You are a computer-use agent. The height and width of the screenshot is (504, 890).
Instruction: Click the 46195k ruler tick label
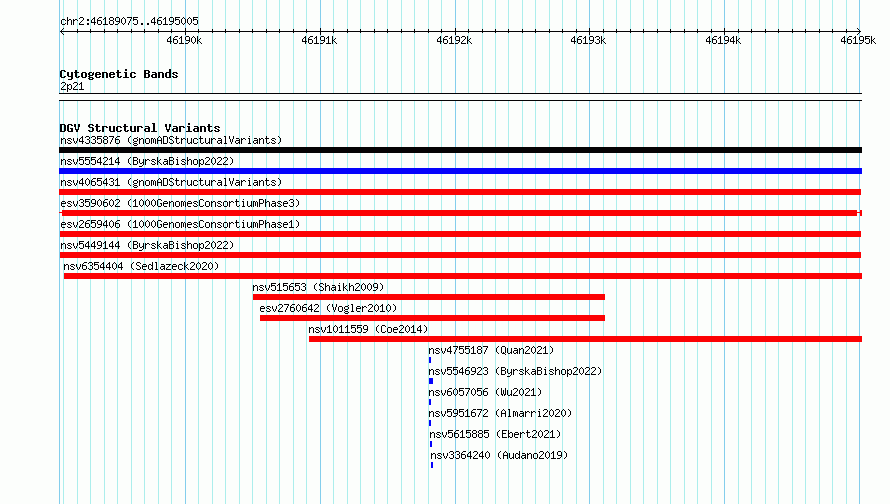(x=858, y=40)
